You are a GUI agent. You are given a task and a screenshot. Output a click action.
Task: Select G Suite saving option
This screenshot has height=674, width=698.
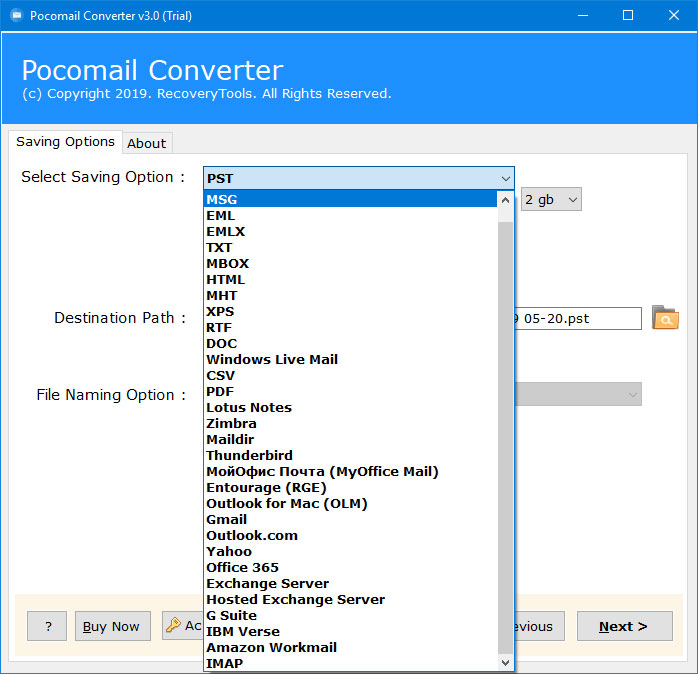pos(350,616)
